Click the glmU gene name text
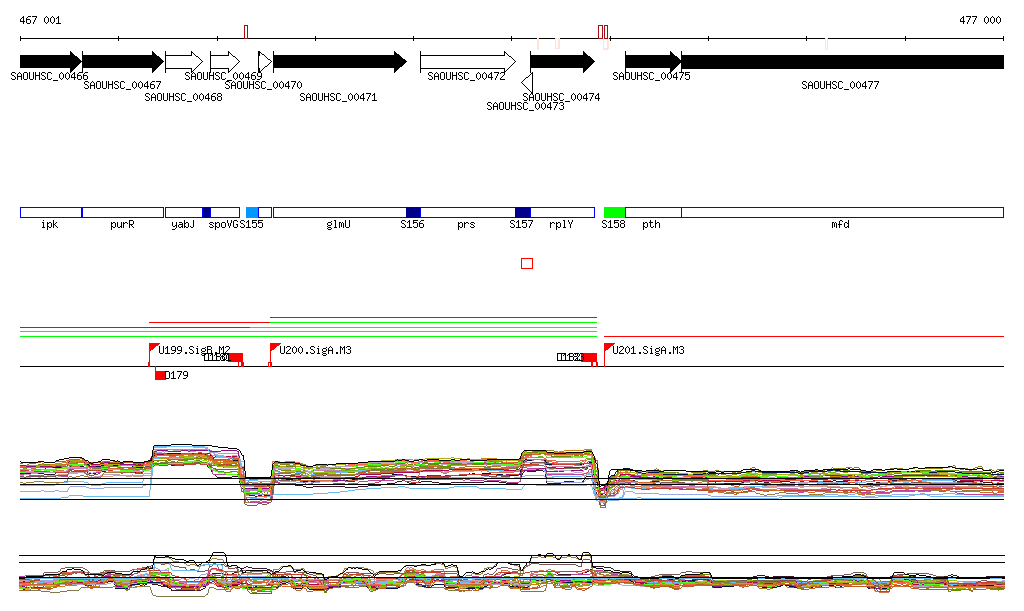This screenshot has height=611, width=1024. pyautogui.click(x=338, y=225)
